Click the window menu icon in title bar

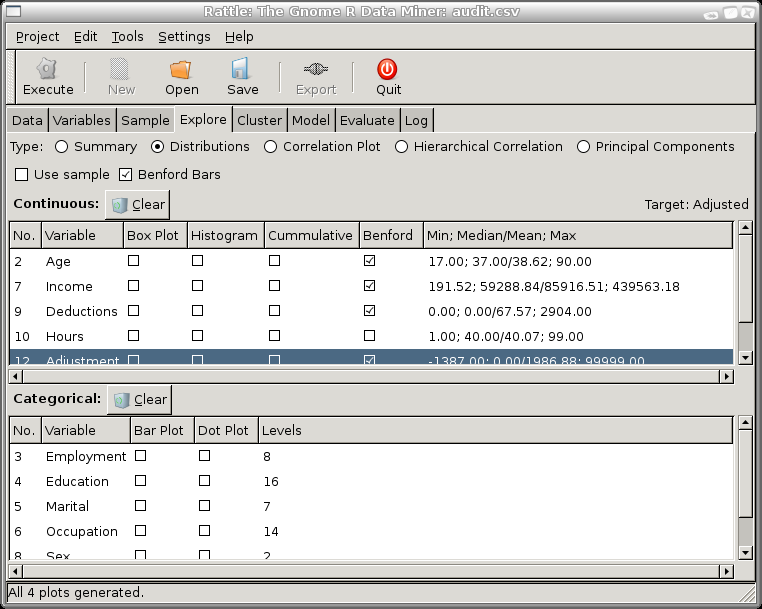click(13, 11)
